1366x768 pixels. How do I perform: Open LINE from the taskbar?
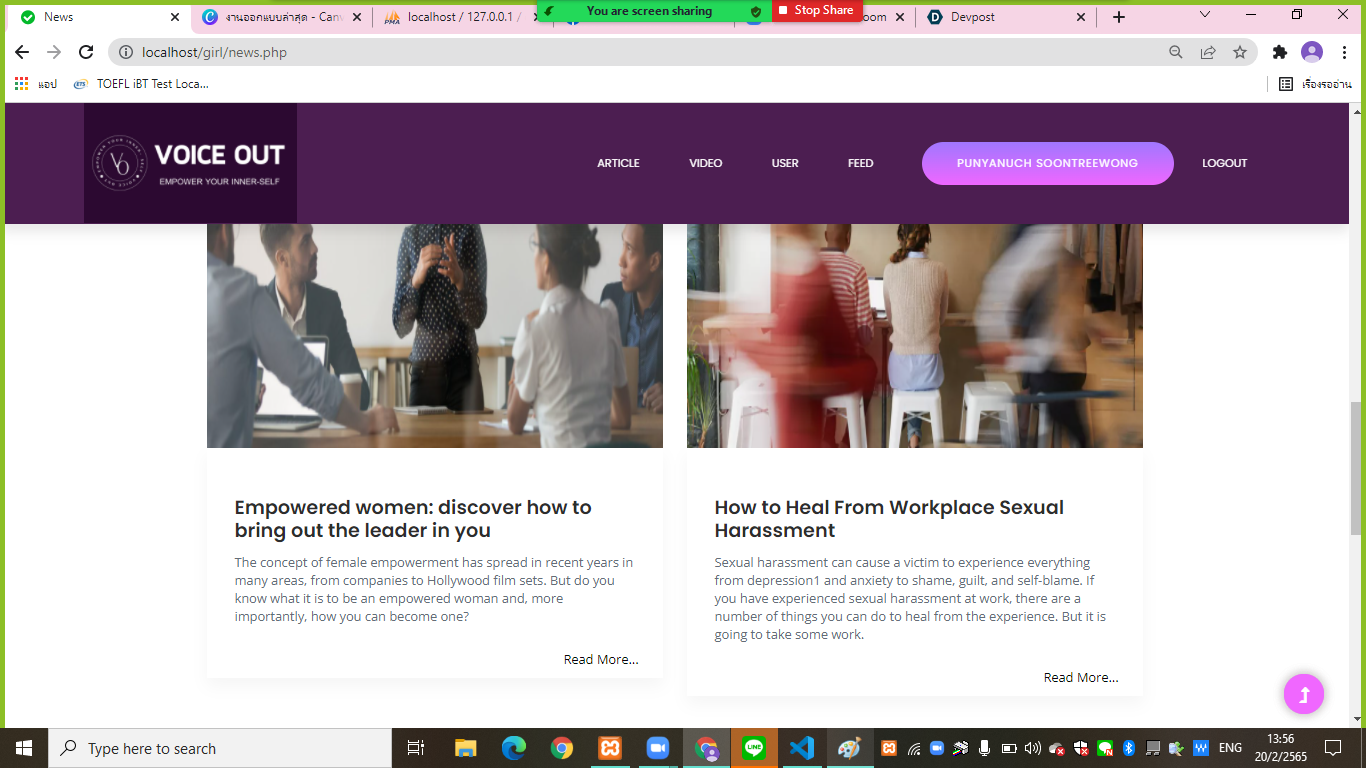[754, 747]
